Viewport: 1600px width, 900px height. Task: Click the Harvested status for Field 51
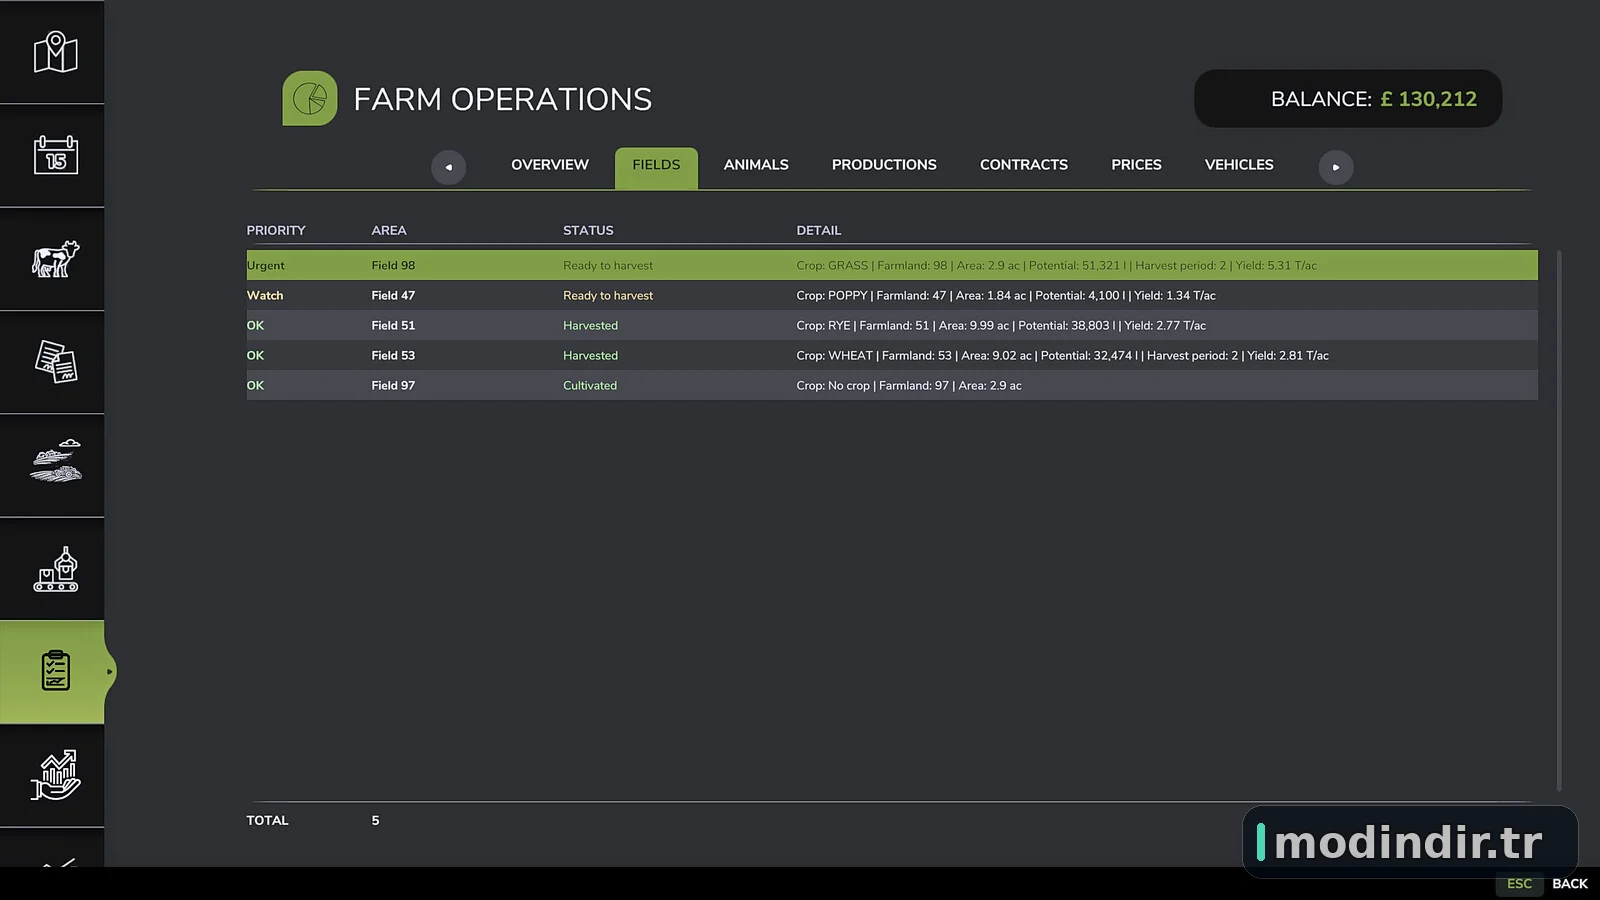590,325
